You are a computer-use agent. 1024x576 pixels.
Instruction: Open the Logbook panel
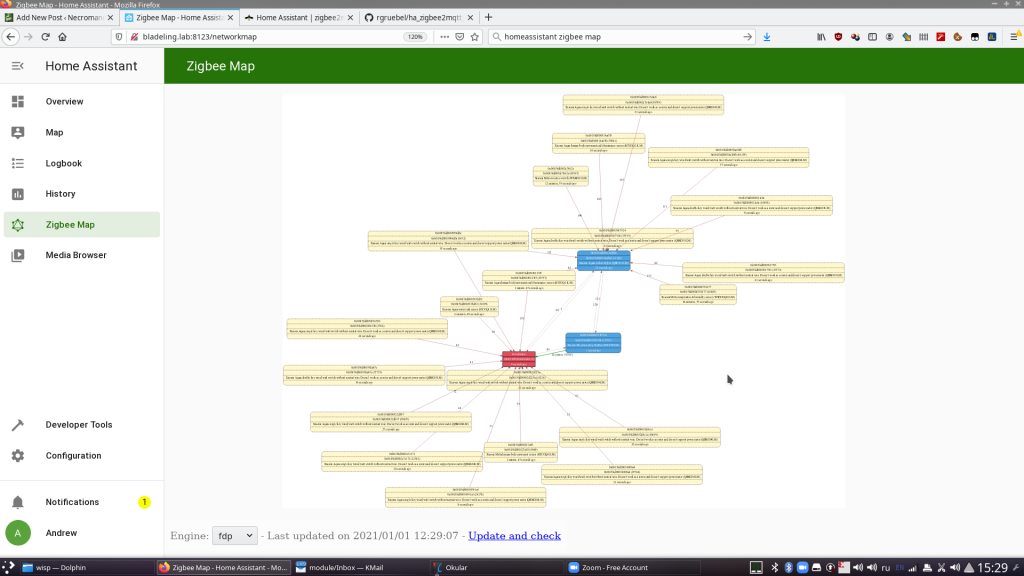pyautogui.click(x=82, y=163)
